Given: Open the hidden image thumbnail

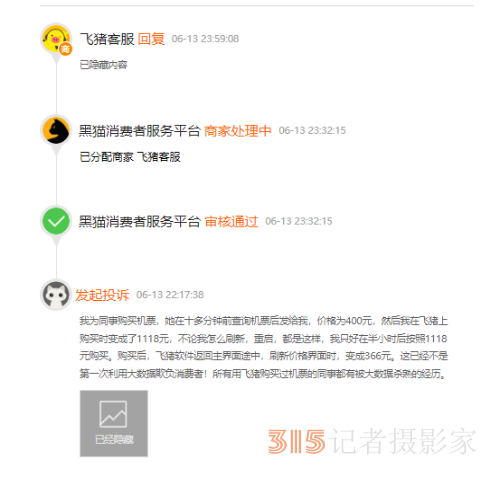Looking at the screenshot, I should (x=114, y=423).
